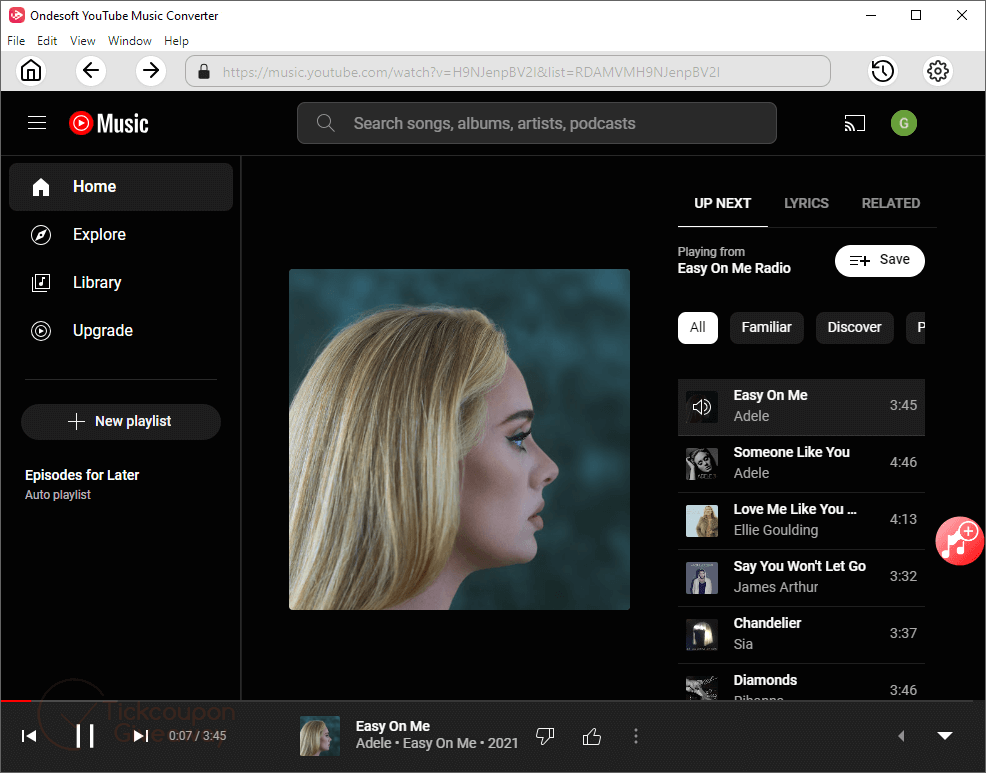Open the green G account avatar
This screenshot has width=986, height=773.
(x=904, y=123)
